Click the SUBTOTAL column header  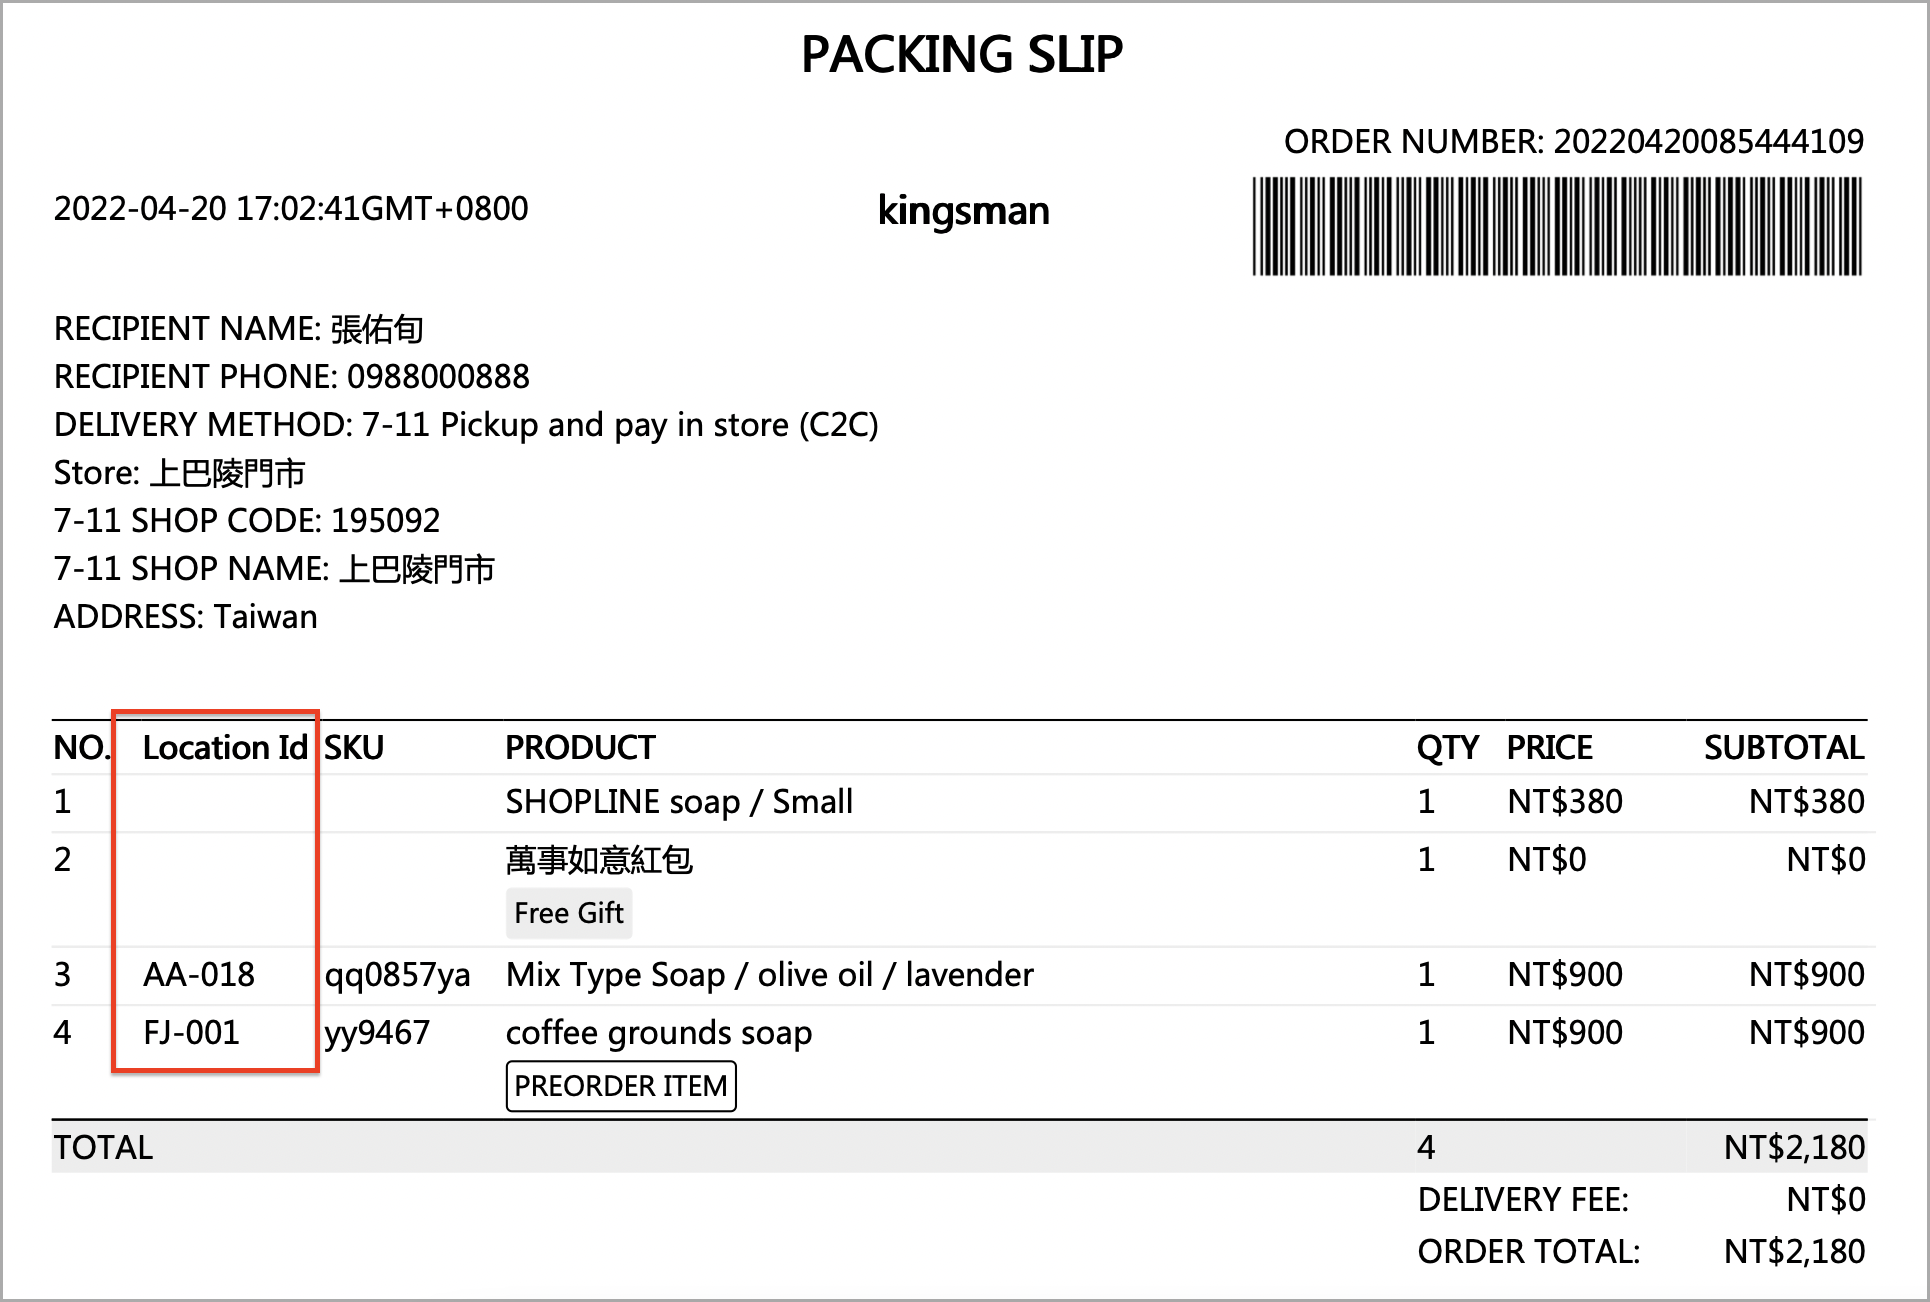1784,748
